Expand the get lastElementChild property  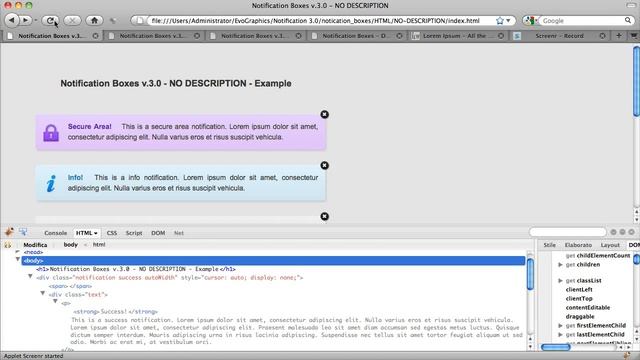pos(560,334)
